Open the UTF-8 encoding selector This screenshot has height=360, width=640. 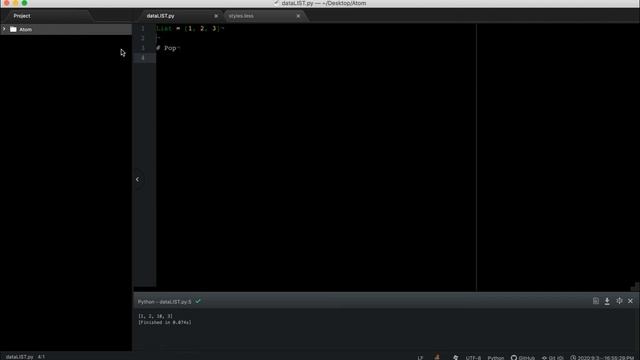coord(473,358)
